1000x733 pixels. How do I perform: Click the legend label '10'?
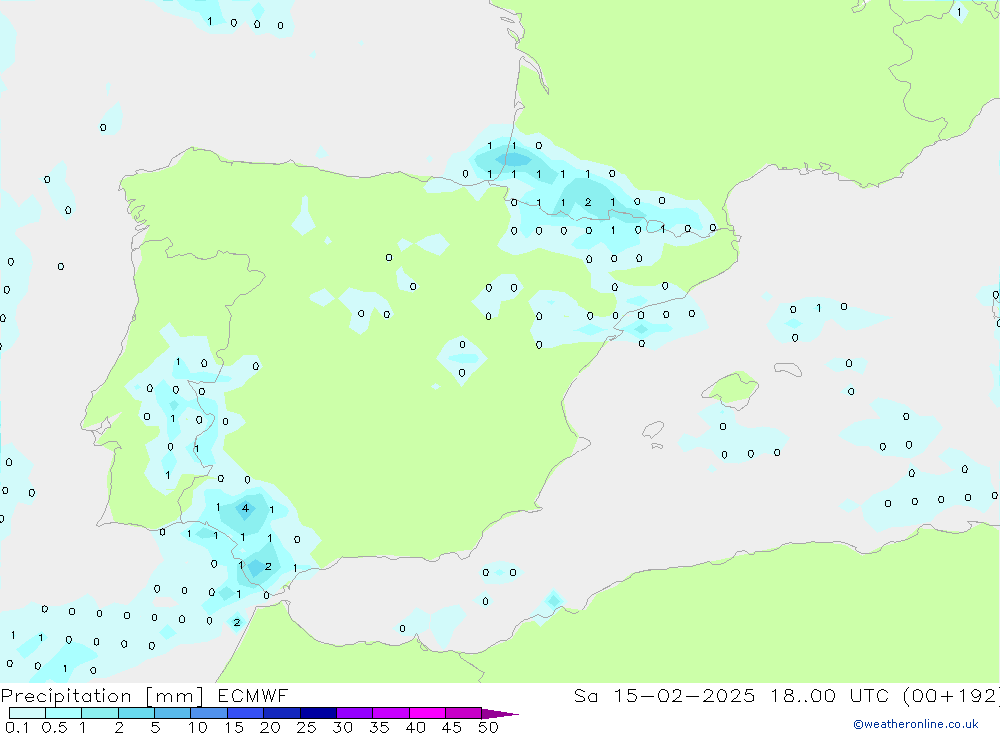[198, 727]
